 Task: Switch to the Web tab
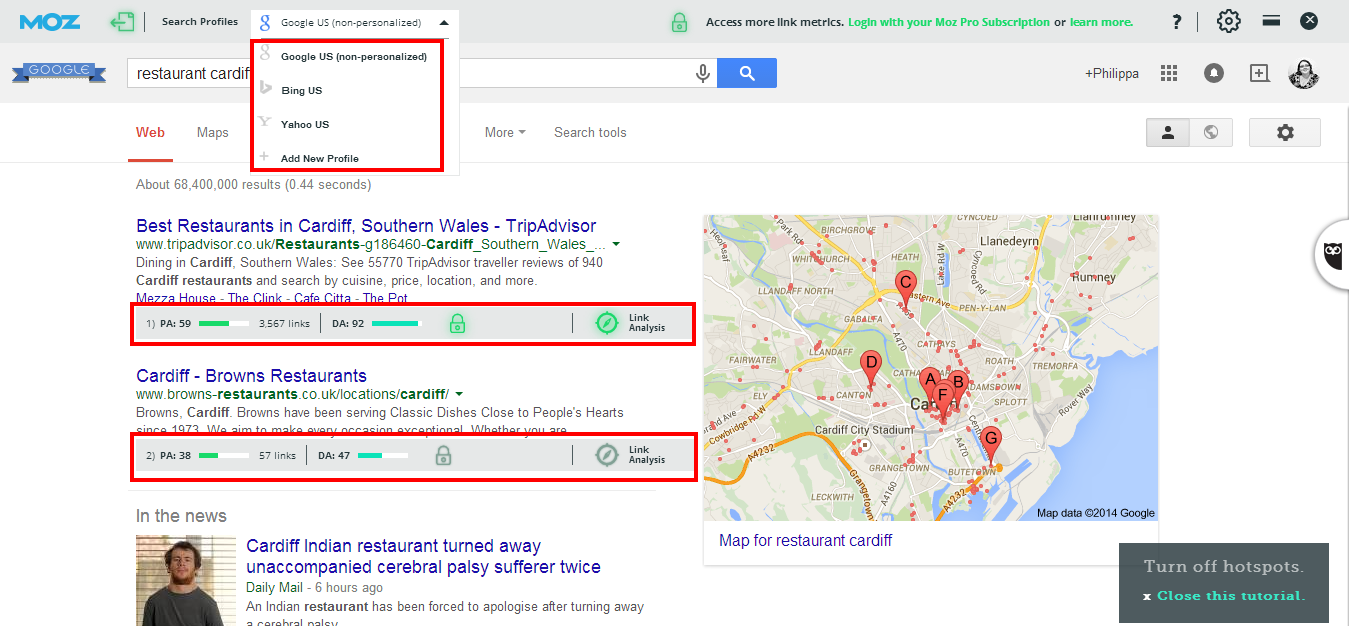[x=150, y=132]
